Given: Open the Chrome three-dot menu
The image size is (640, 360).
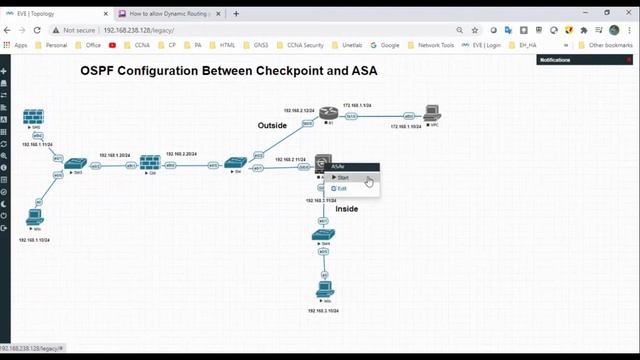Looking at the screenshot, I should point(629,30).
